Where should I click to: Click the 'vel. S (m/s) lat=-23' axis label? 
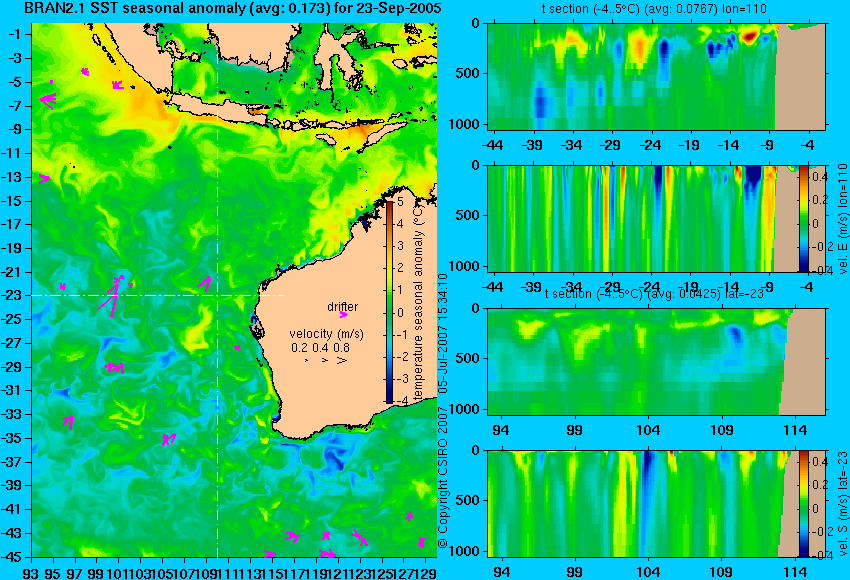[x=842, y=504]
